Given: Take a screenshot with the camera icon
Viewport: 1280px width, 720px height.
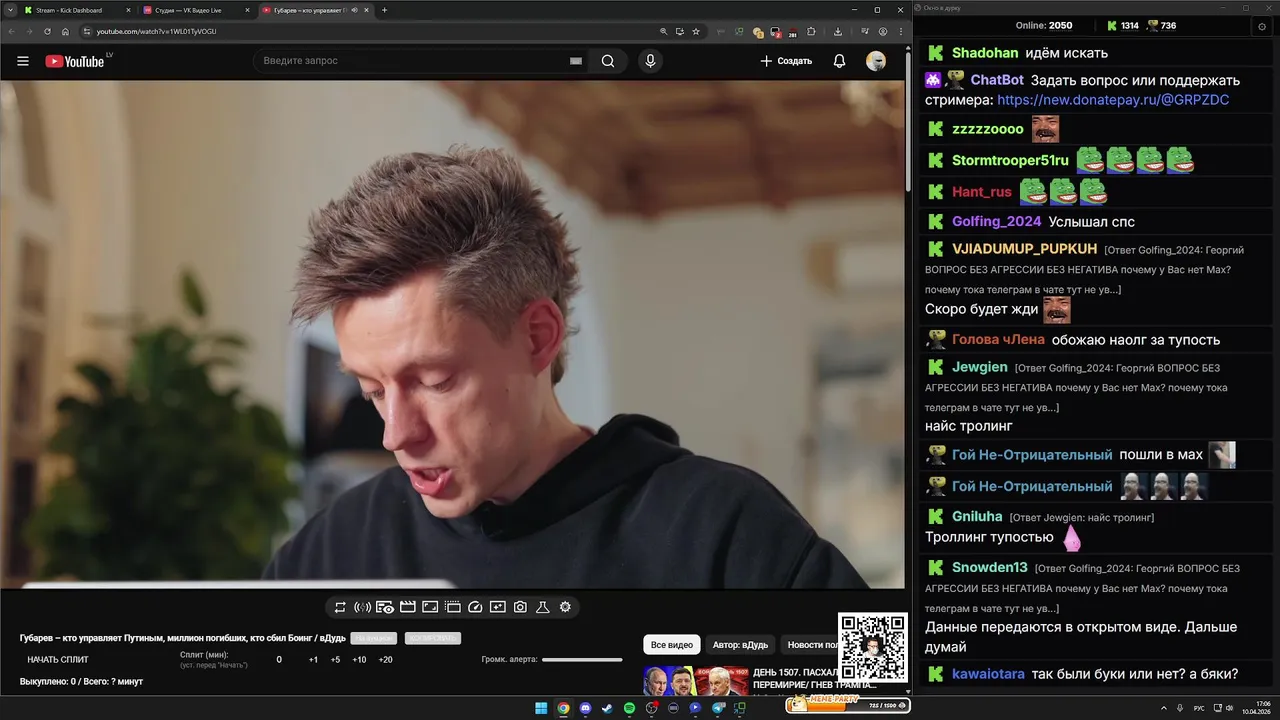Looking at the screenshot, I should [520, 607].
